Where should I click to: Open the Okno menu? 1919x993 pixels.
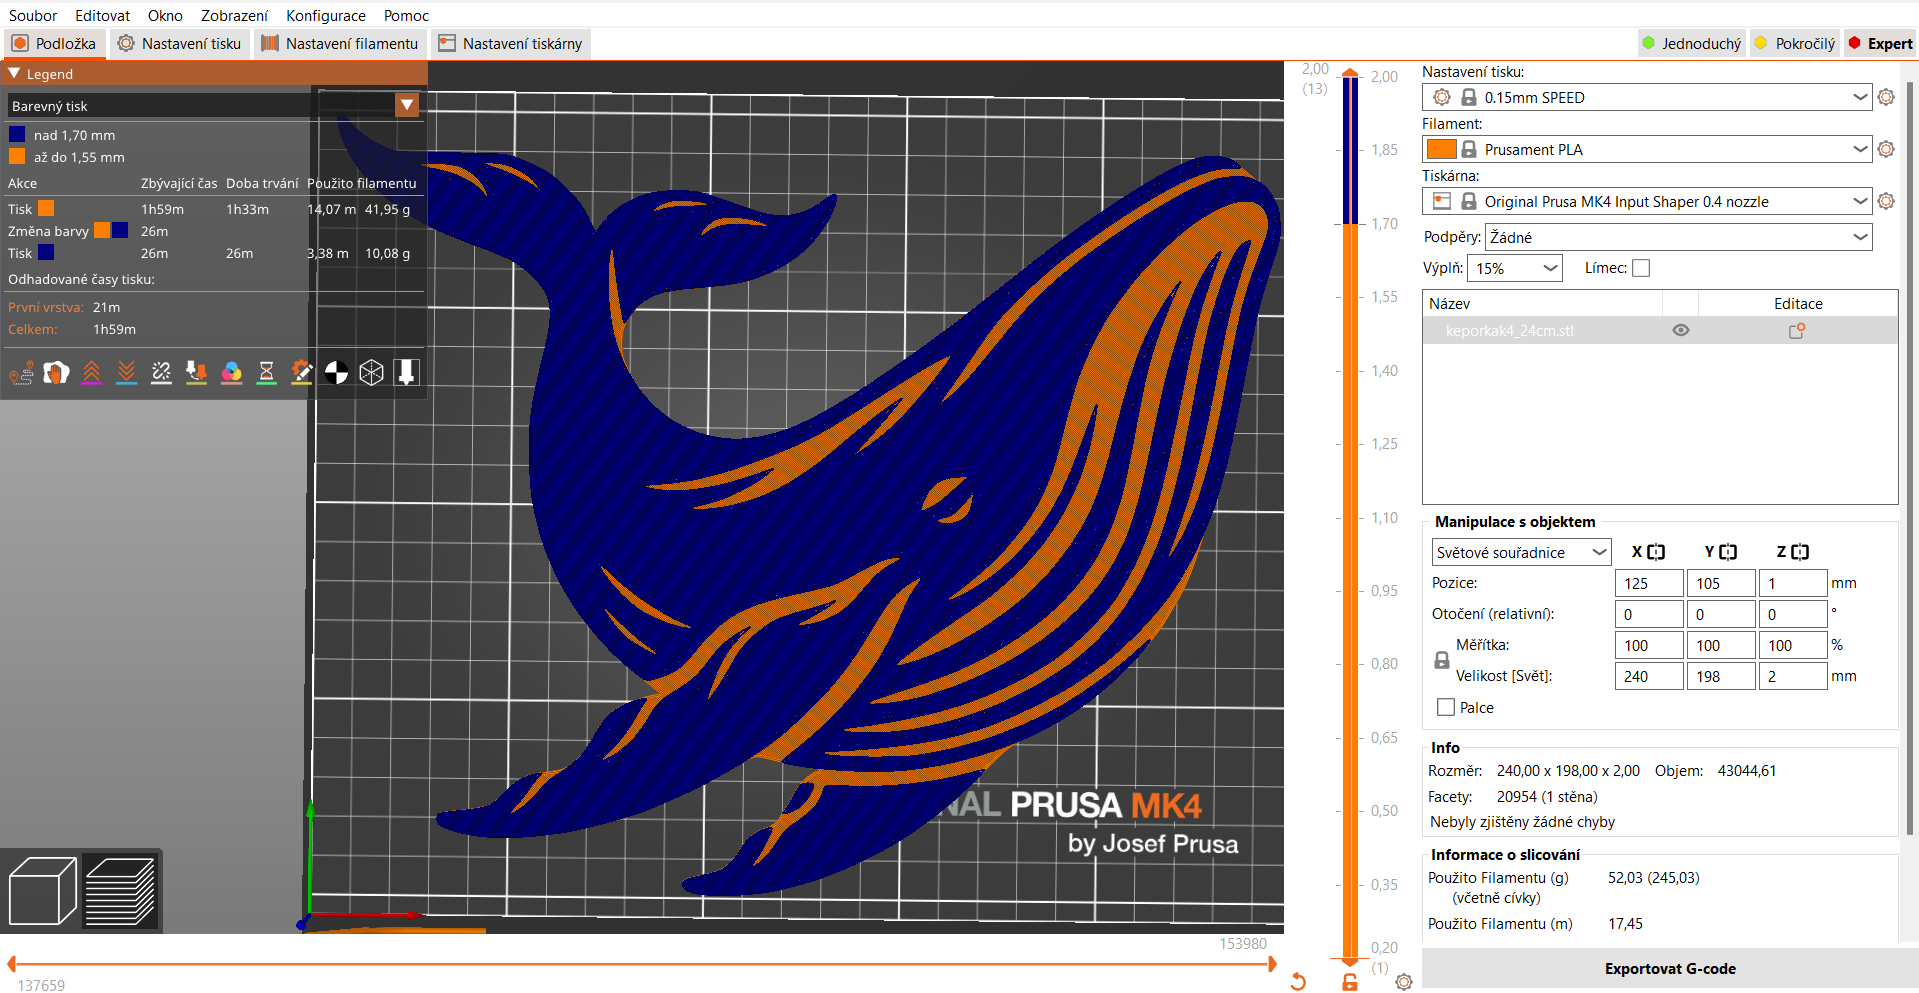coord(165,15)
